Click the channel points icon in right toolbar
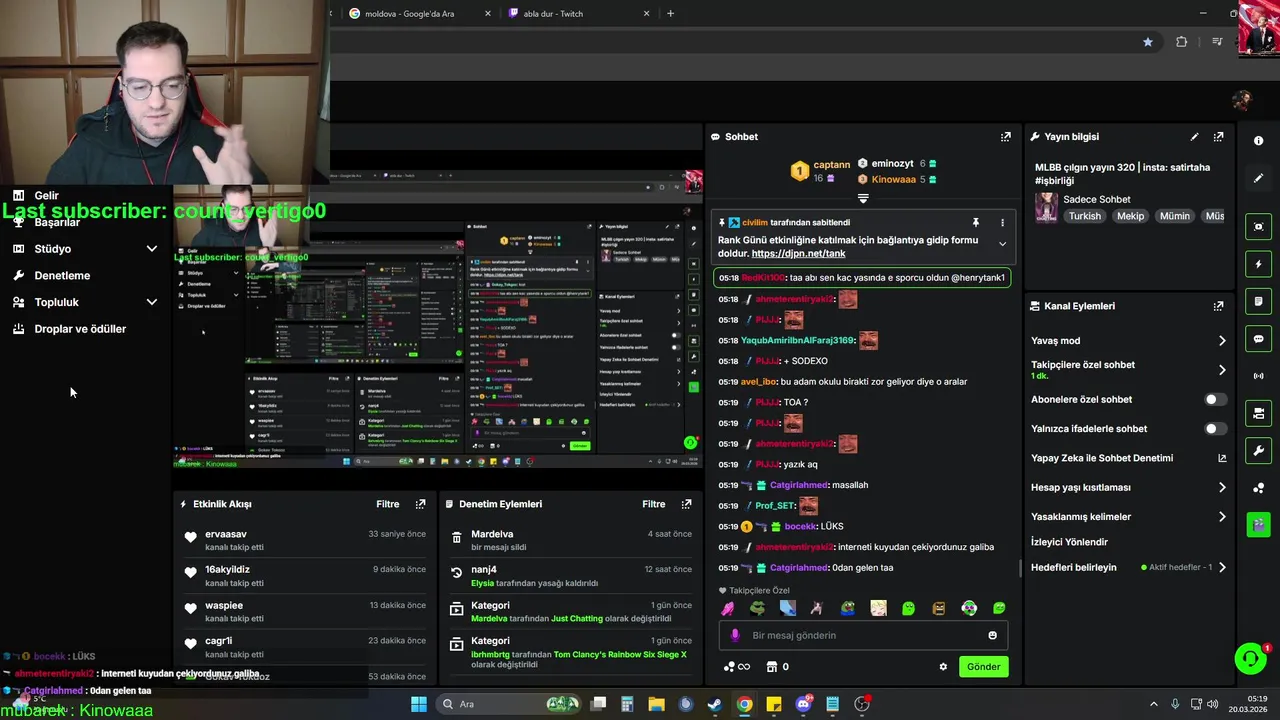Screen dimensions: 1280x720 click(1258, 488)
